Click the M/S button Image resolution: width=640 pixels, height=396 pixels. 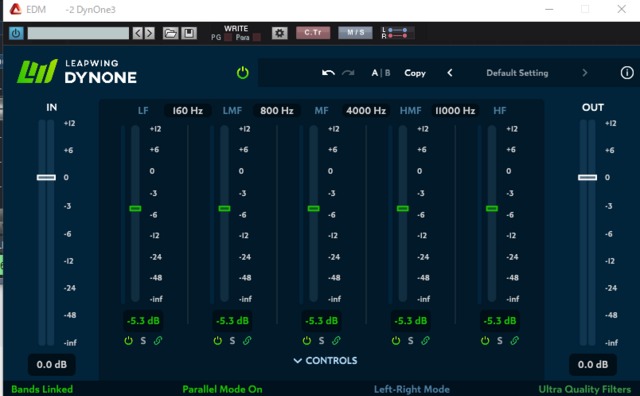(x=356, y=33)
